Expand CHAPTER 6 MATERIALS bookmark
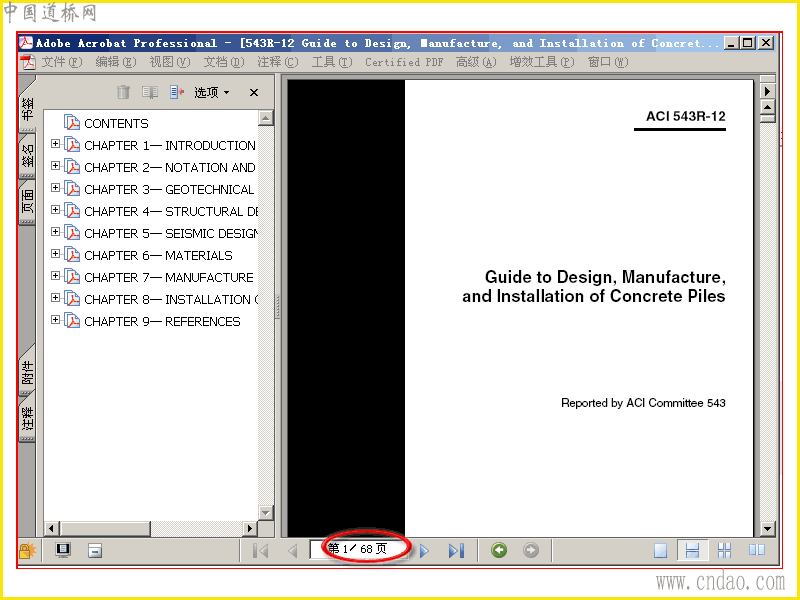The width and height of the screenshot is (800, 600). point(56,254)
